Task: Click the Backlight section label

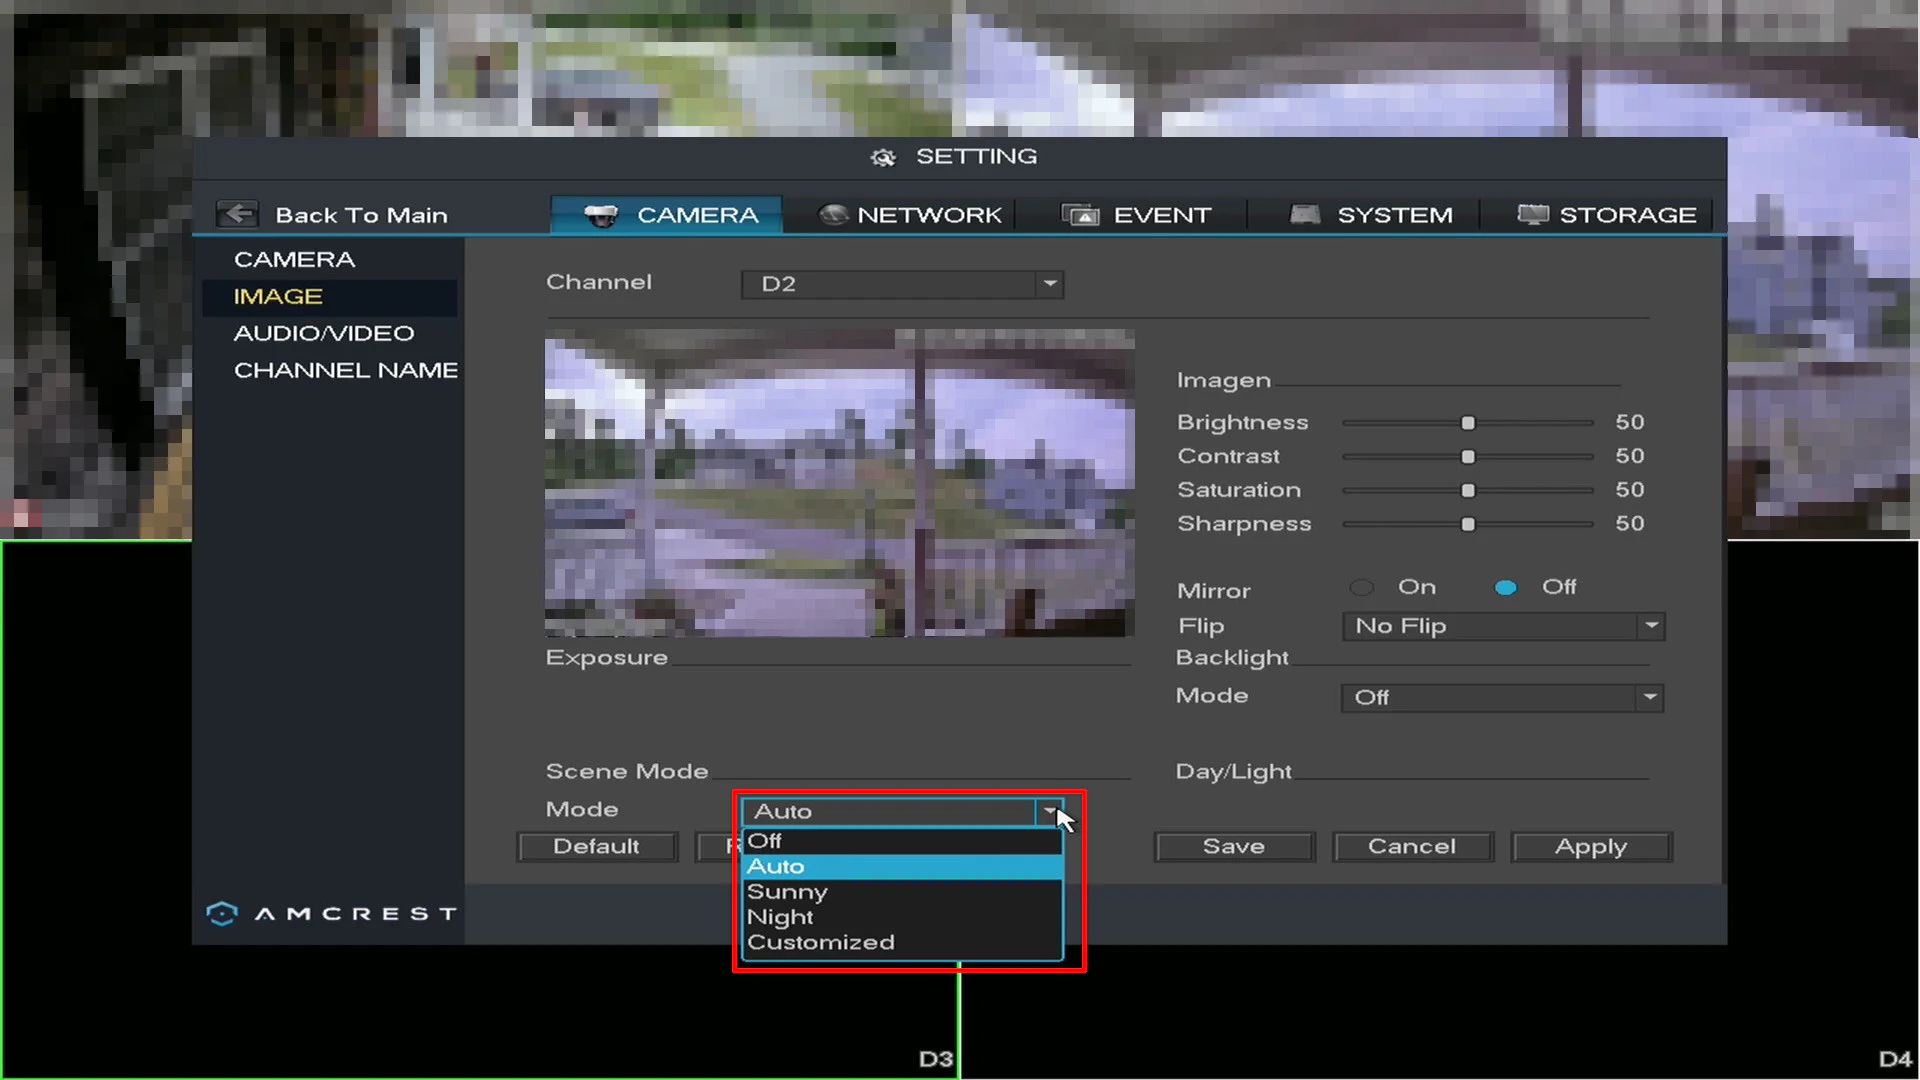Action: point(1232,658)
